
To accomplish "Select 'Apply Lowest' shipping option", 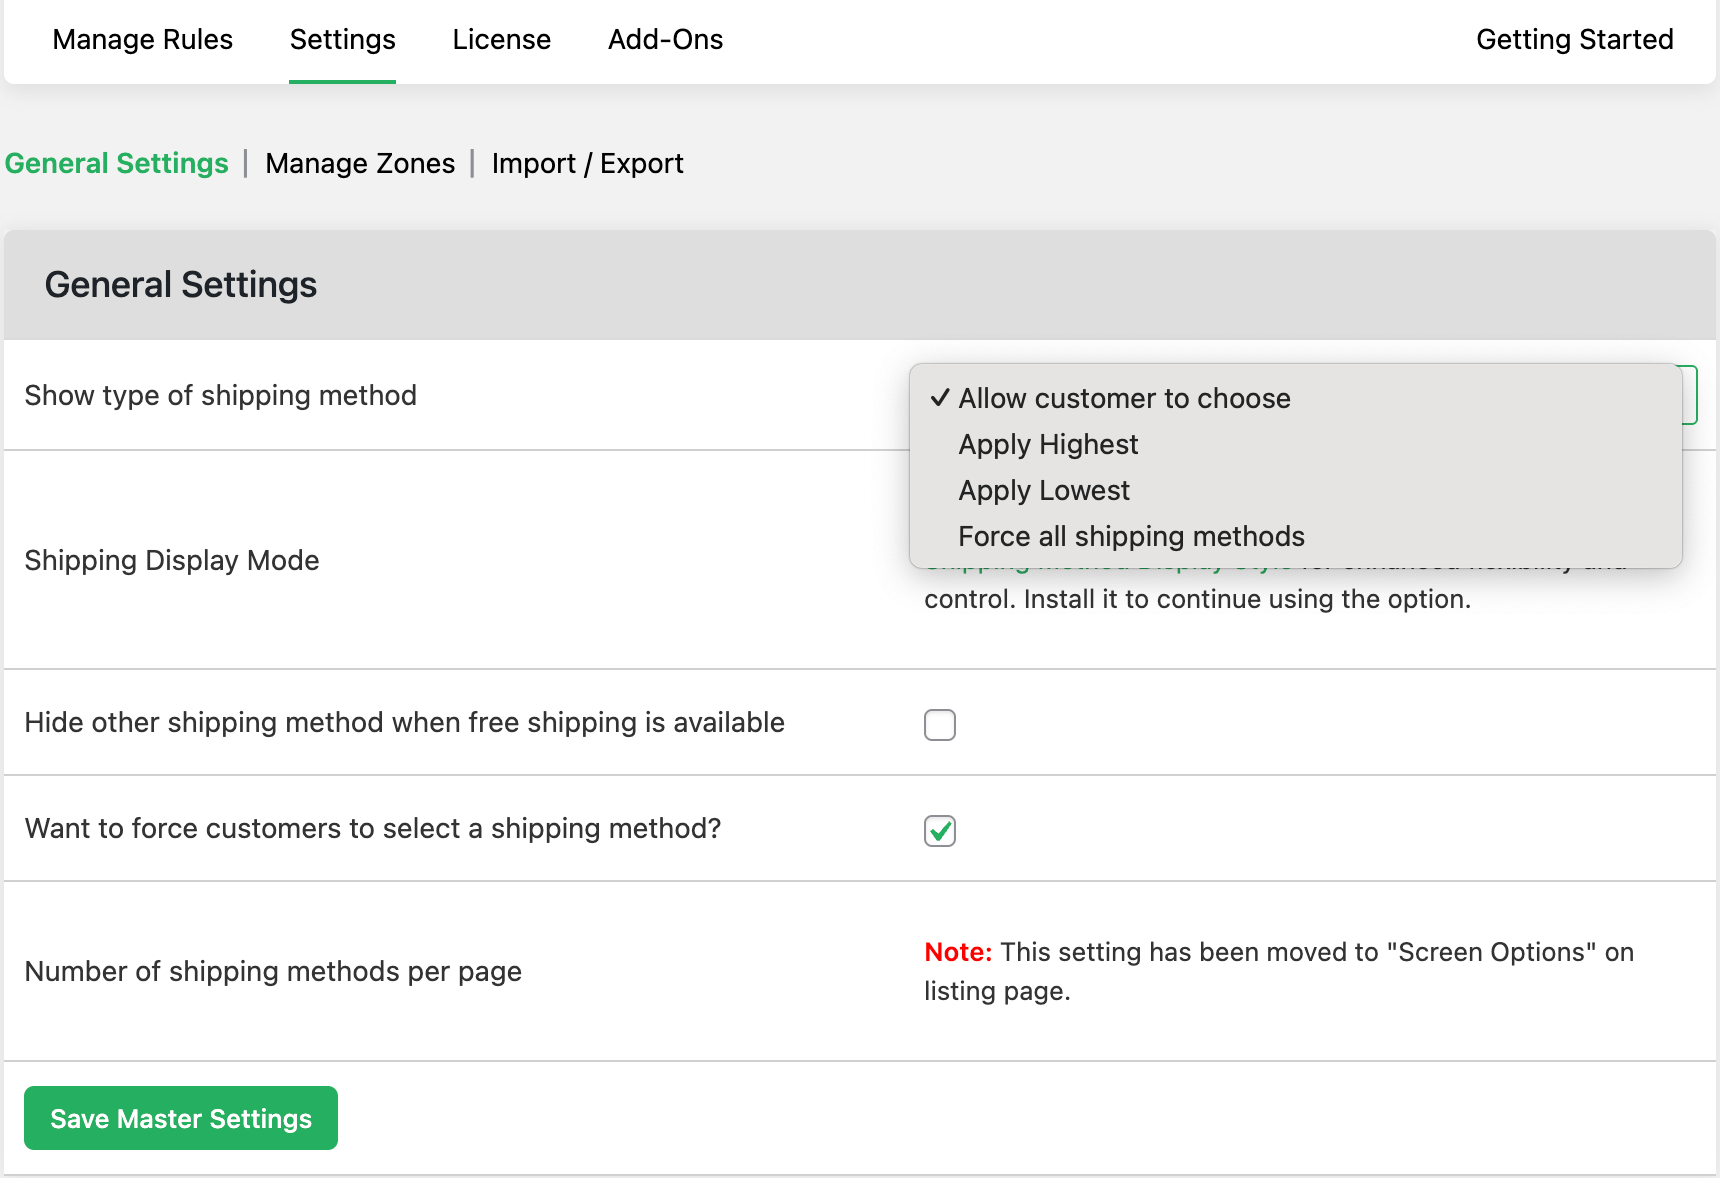I will click(1044, 490).
